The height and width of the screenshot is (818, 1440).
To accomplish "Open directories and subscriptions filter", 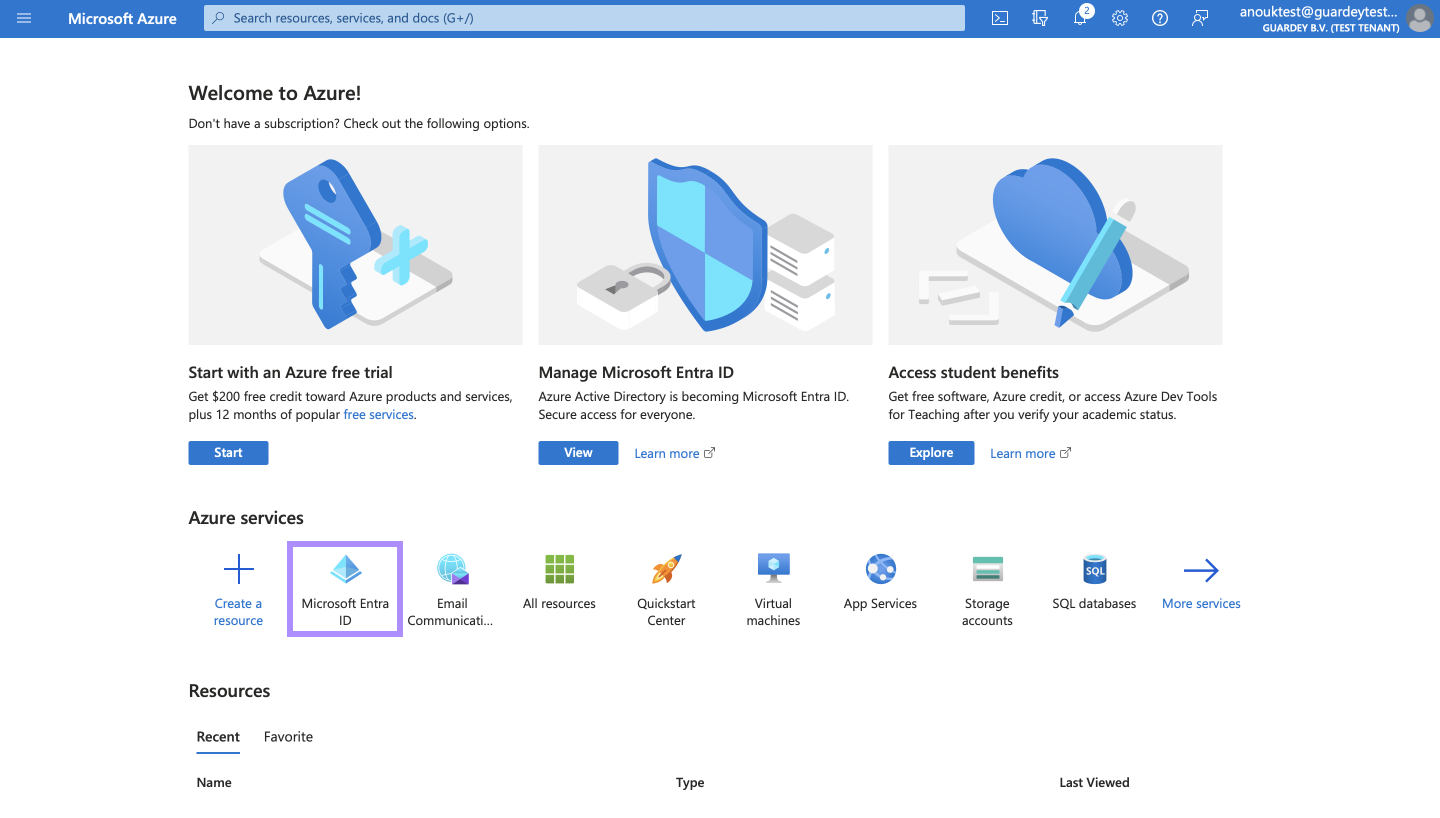I will pos(1040,18).
